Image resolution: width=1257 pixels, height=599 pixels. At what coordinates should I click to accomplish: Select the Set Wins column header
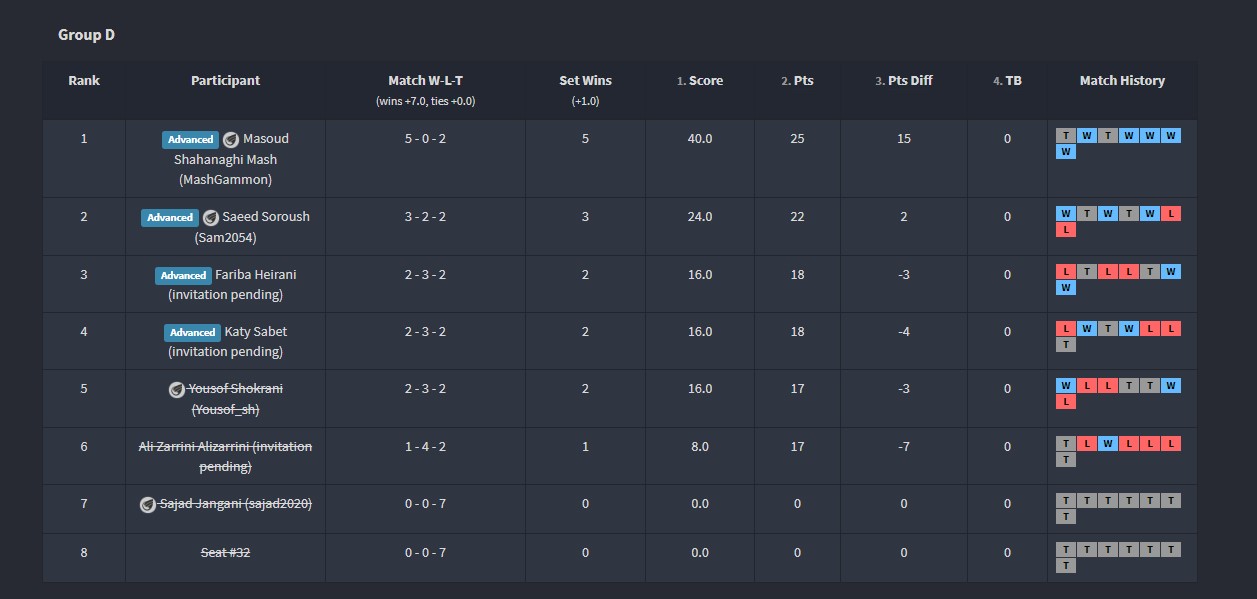(x=585, y=81)
